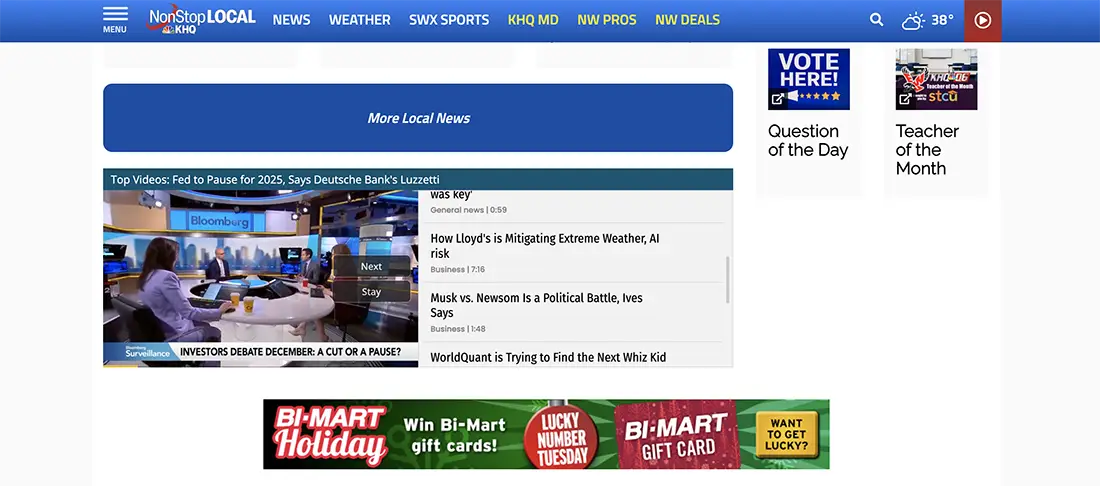Open the NW PROS menu item

coord(607,20)
